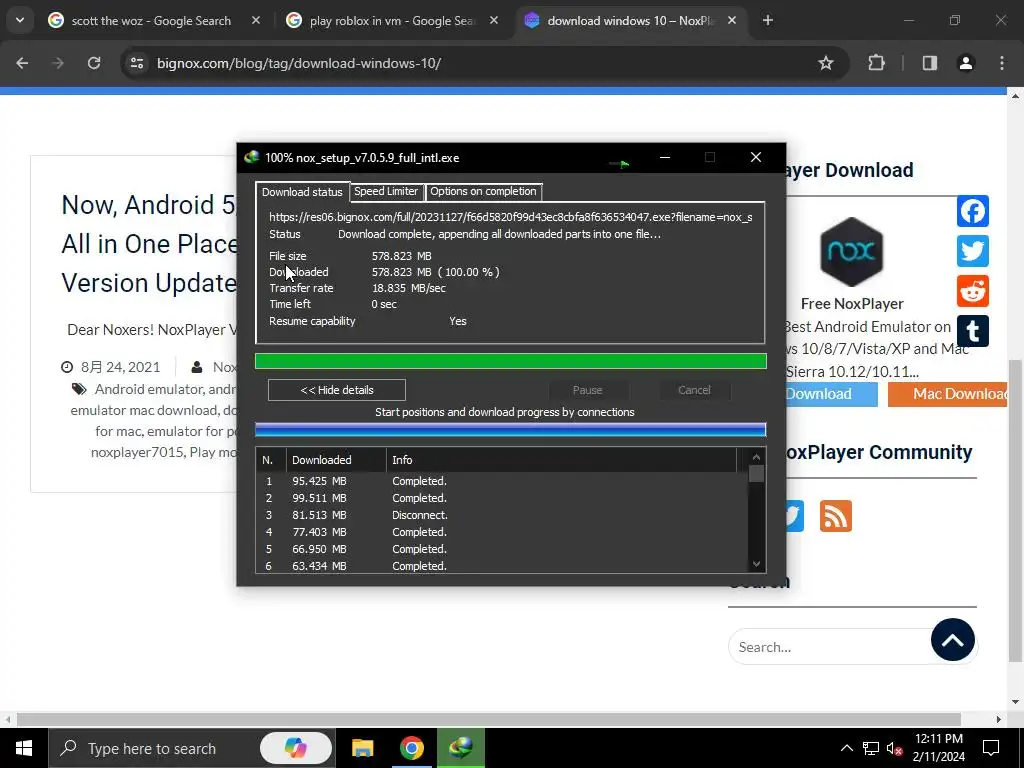Open Copilot icon in taskbar
This screenshot has height=768, width=1024.
295,748
